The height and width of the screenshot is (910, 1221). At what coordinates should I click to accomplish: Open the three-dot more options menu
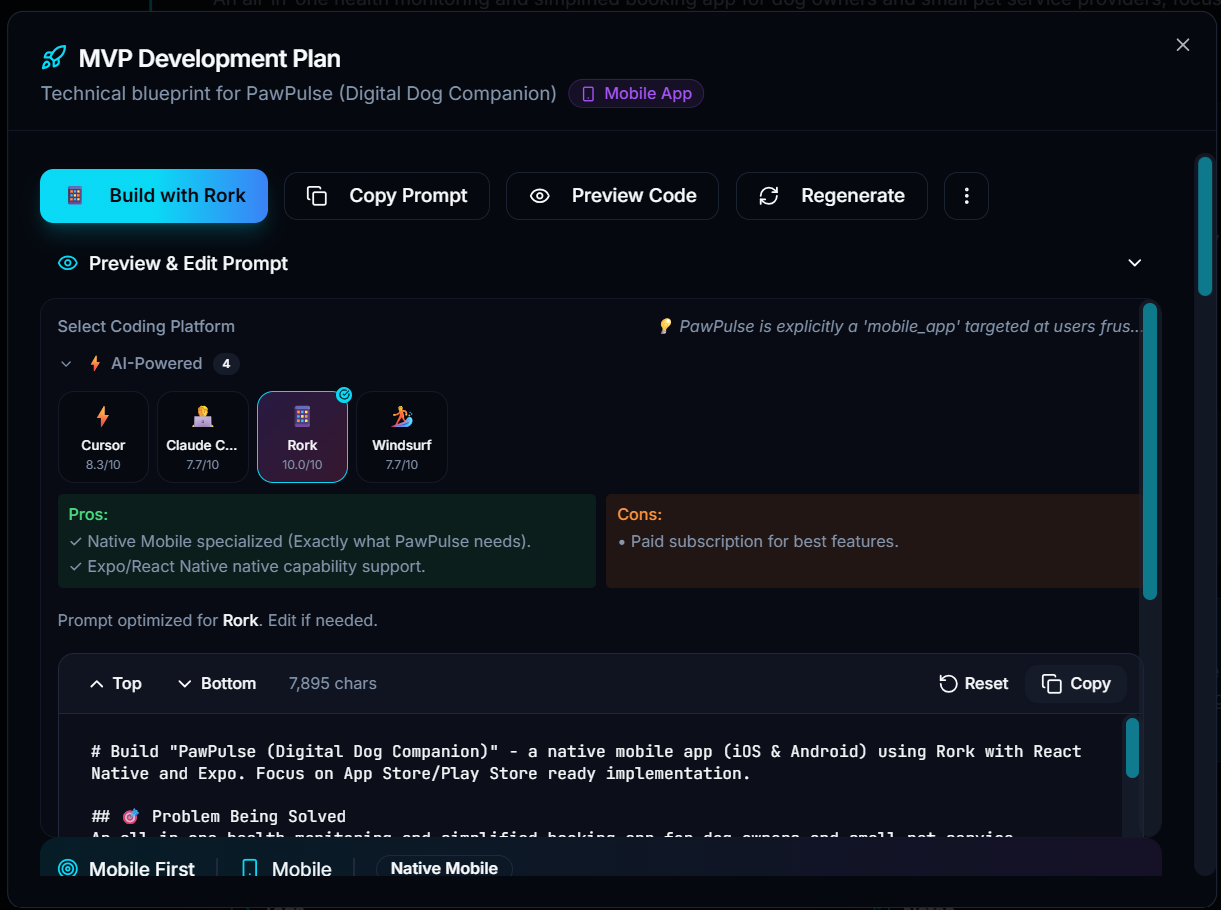pyautogui.click(x=966, y=196)
